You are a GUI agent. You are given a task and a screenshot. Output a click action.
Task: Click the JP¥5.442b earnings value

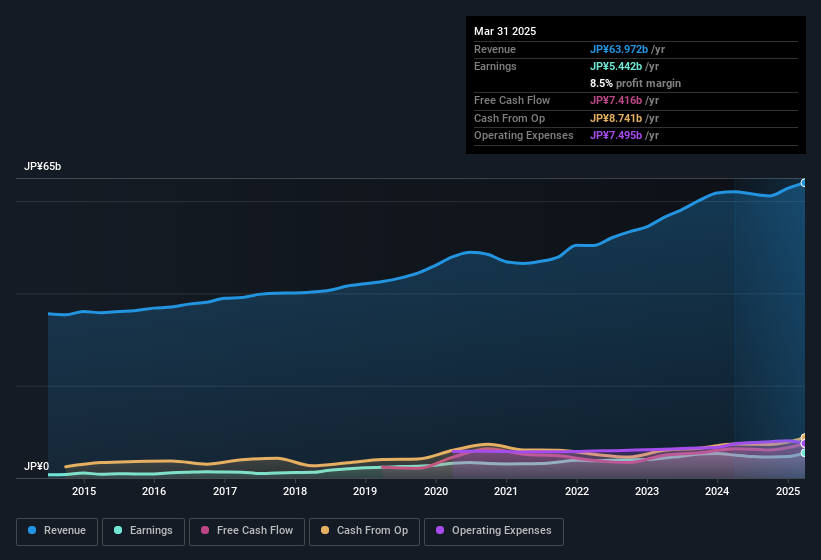616,66
